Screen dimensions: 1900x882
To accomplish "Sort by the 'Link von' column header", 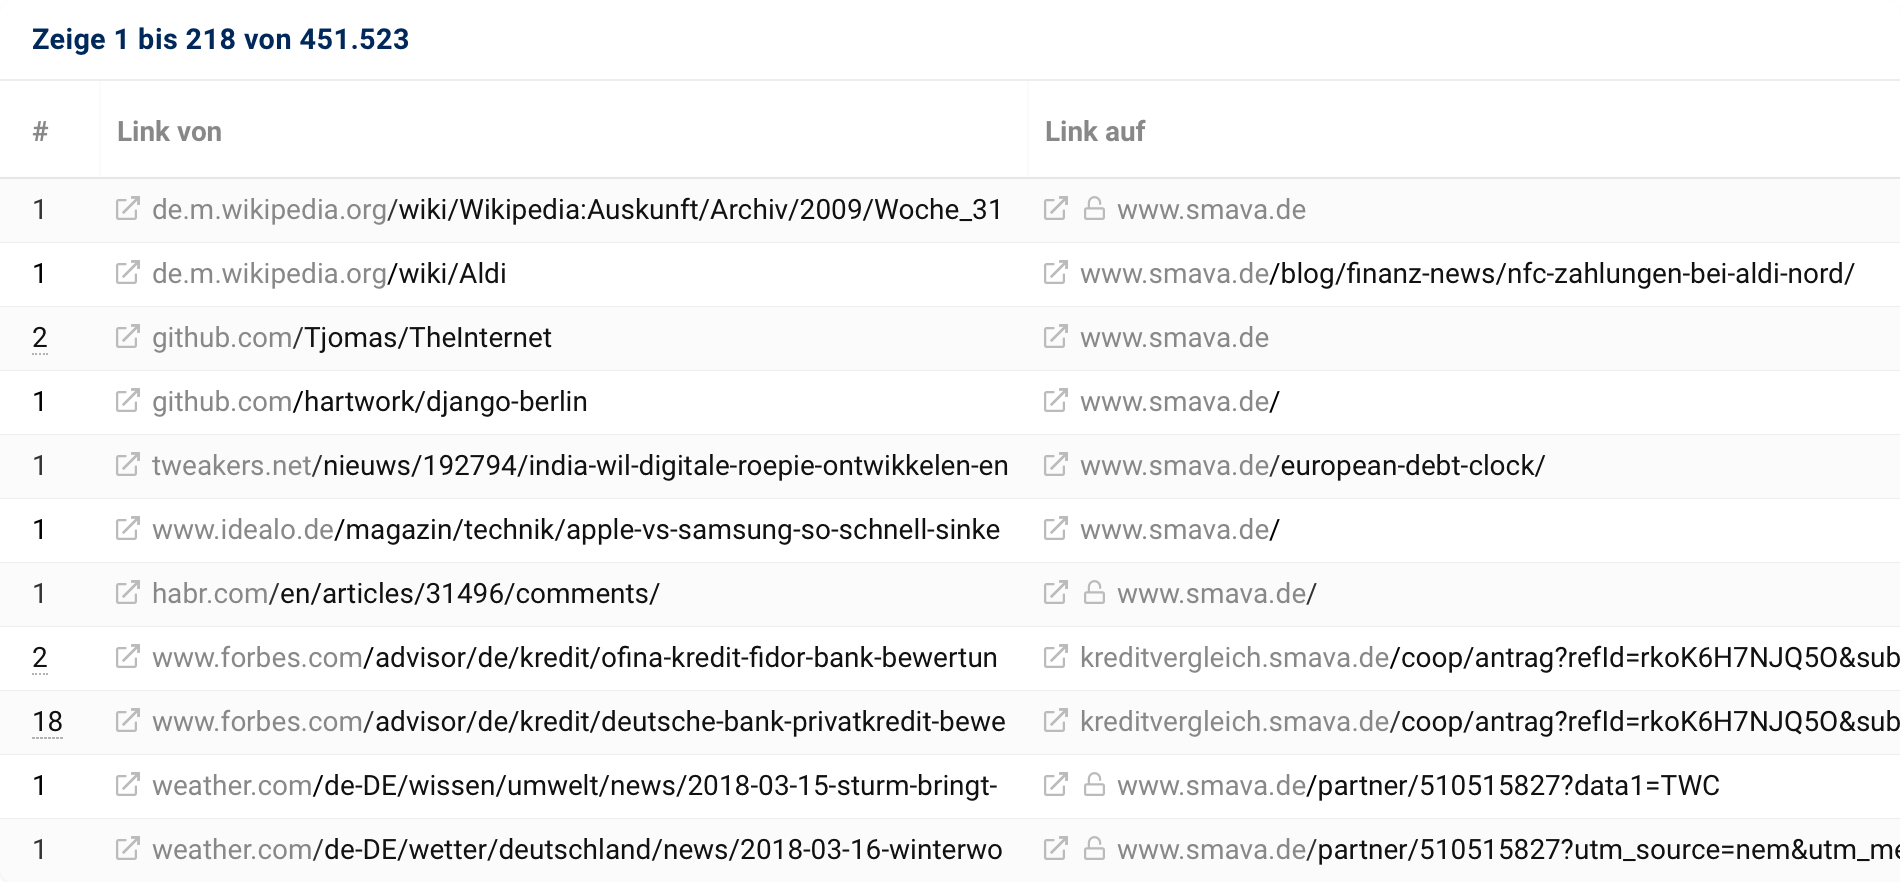I will pos(169,131).
